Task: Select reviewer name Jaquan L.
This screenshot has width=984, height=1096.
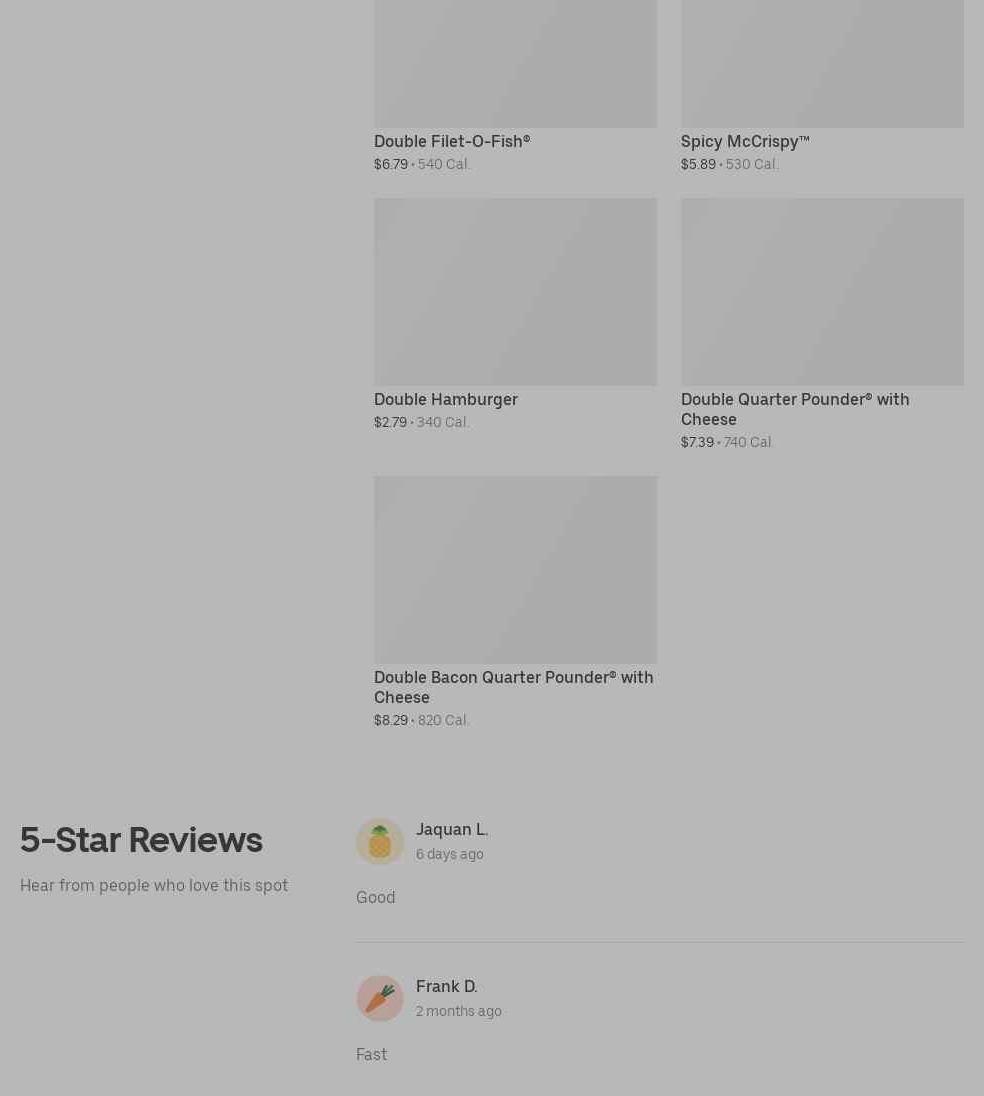Action: point(451,830)
